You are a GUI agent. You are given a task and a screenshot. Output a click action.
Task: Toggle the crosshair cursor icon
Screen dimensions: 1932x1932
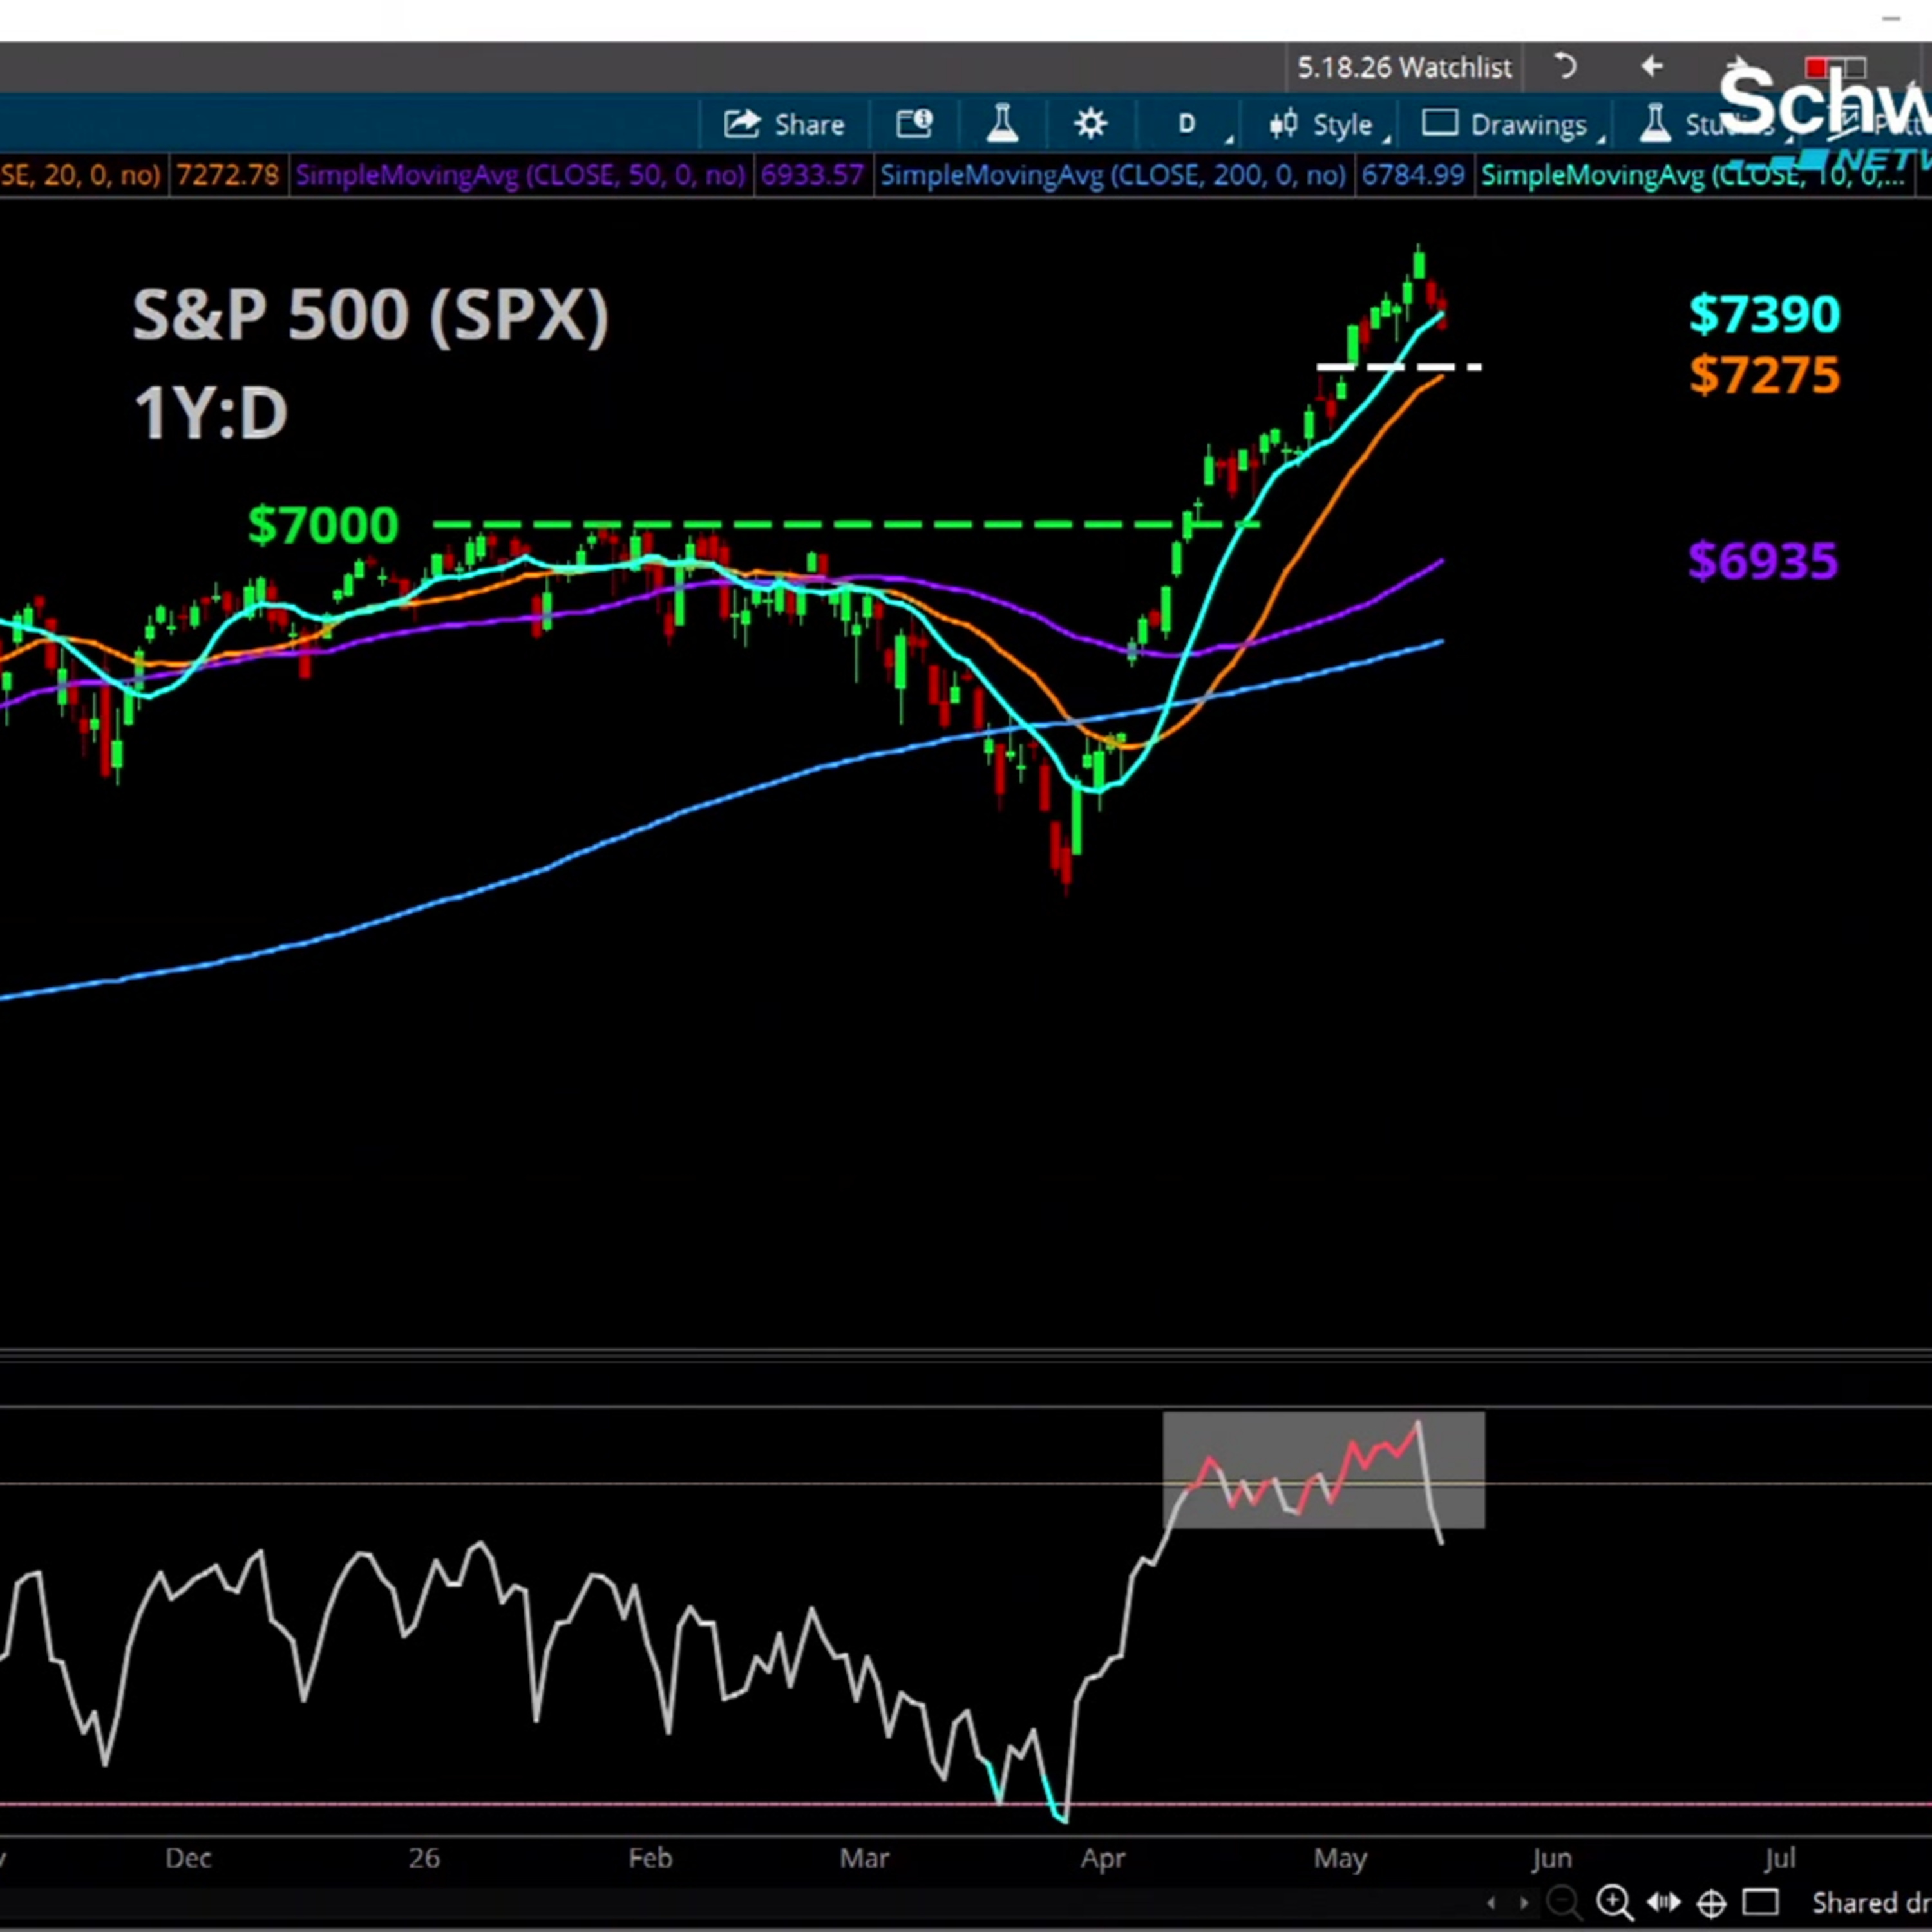tap(1712, 1902)
